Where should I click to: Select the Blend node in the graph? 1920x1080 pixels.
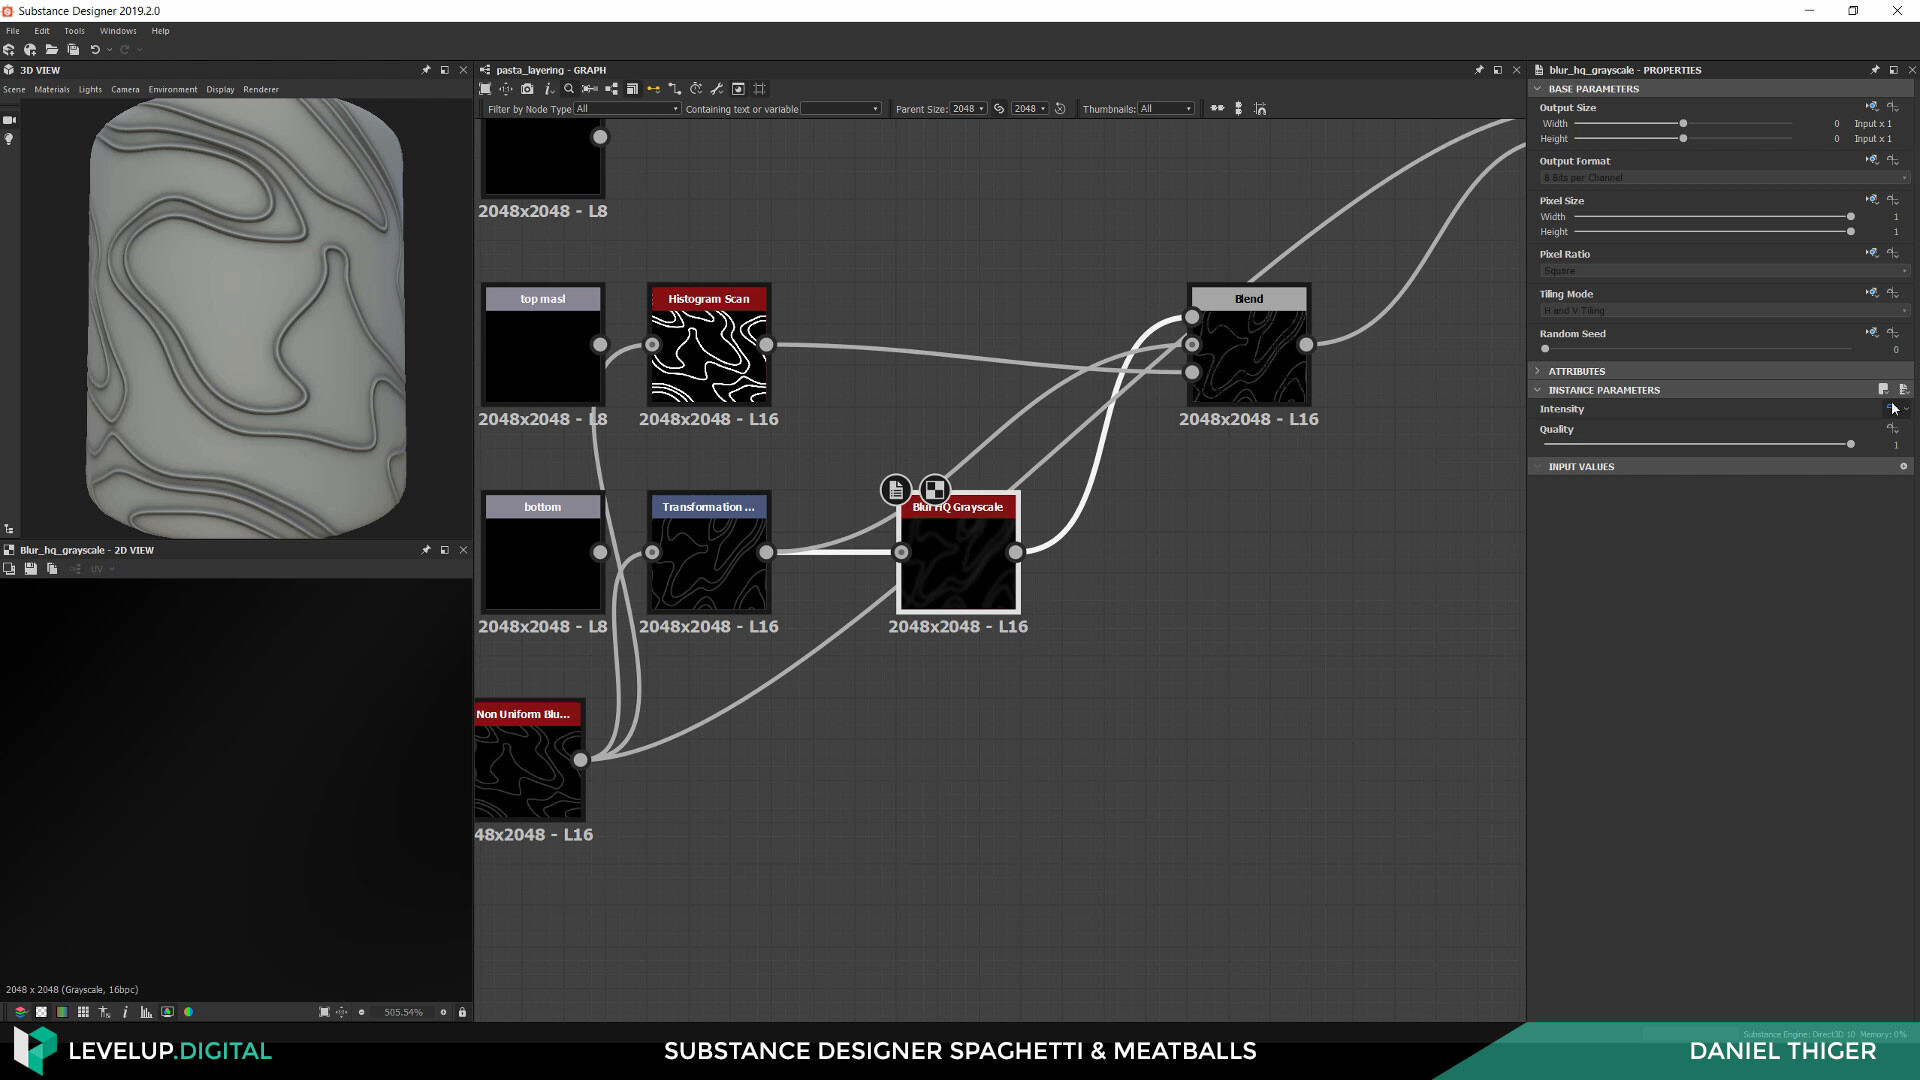pyautogui.click(x=1248, y=345)
